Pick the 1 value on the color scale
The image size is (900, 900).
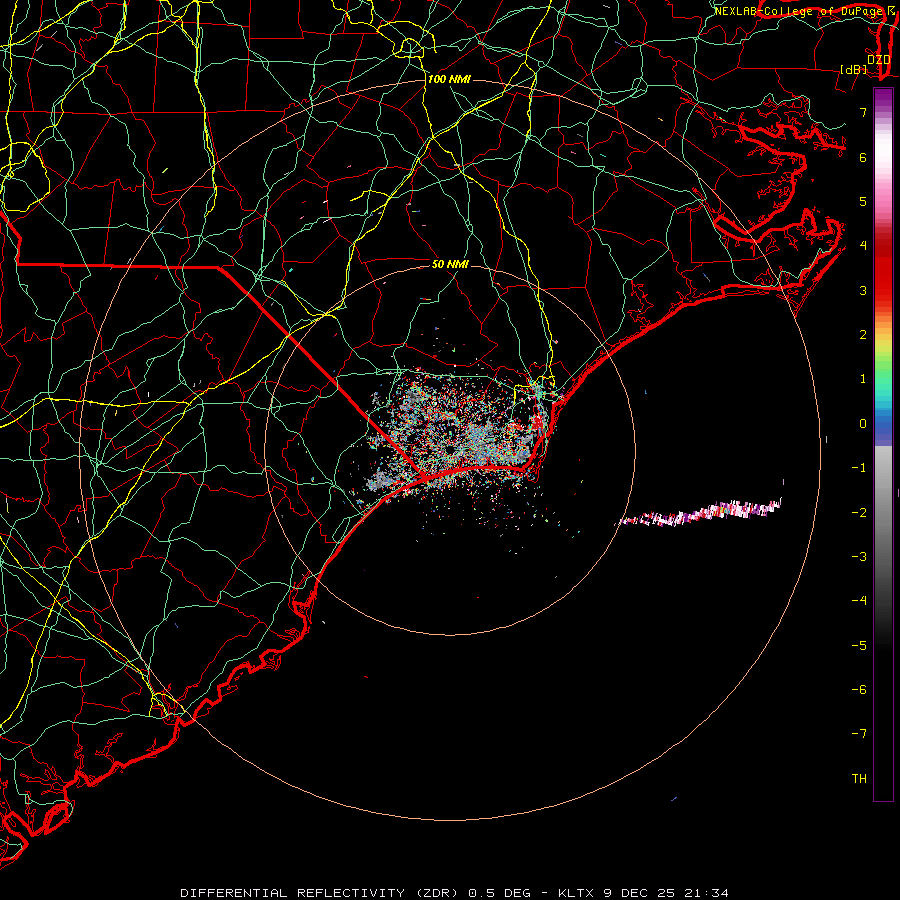pyautogui.click(x=863, y=379)
